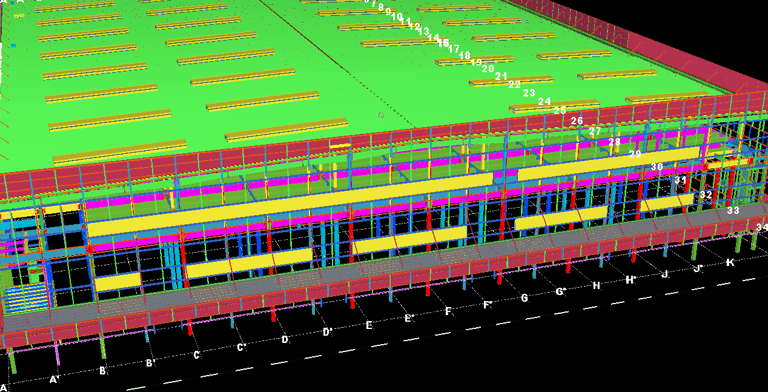768x392 pixels.
Task: Click grid axis label J'
Action: [x=698, y=268]
